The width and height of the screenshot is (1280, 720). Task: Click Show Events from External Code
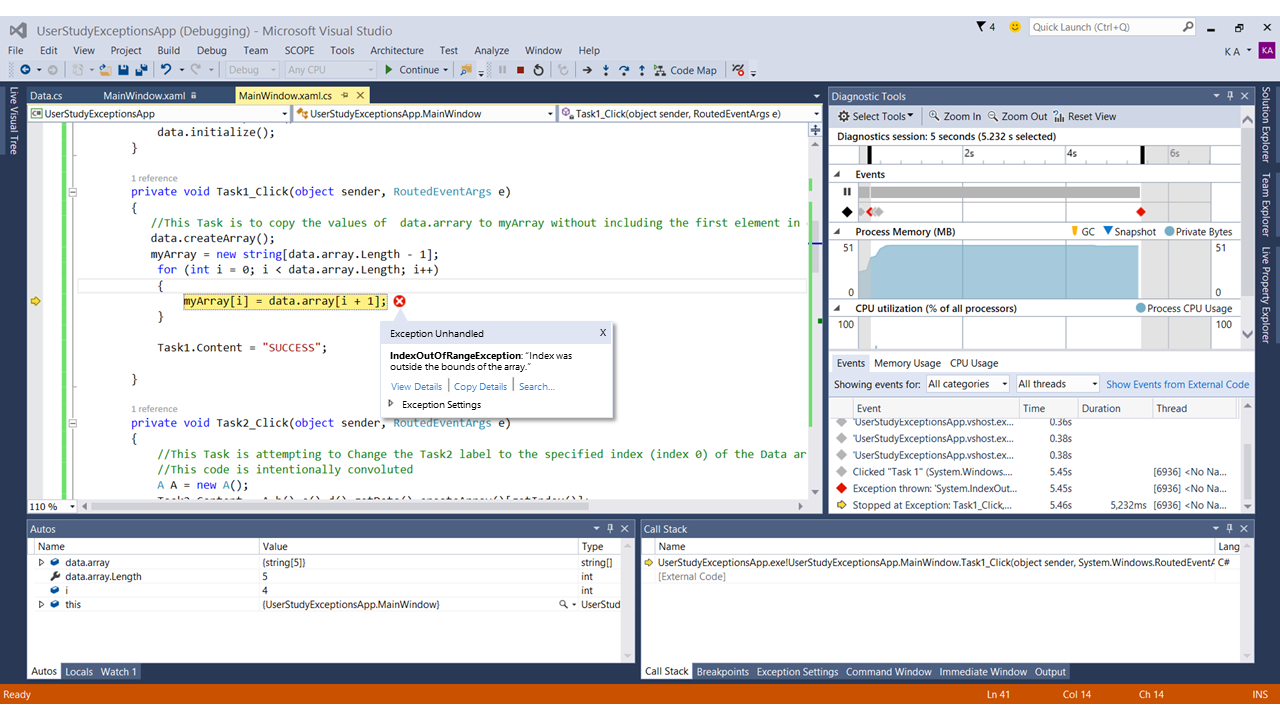coord(1178,384)
